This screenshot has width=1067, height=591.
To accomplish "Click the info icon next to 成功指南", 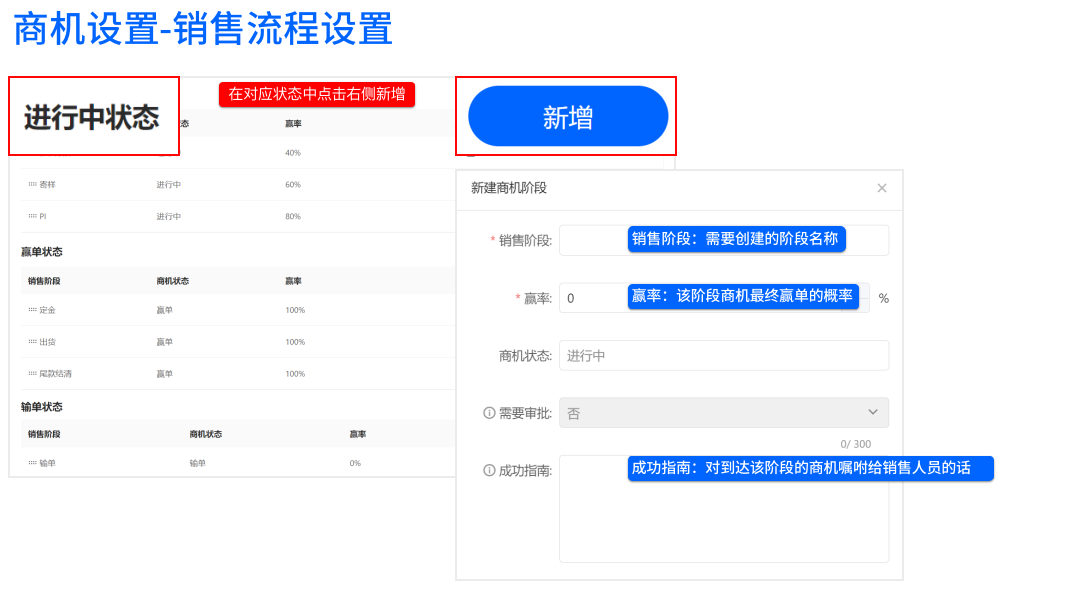I will (x=489, y=470).
